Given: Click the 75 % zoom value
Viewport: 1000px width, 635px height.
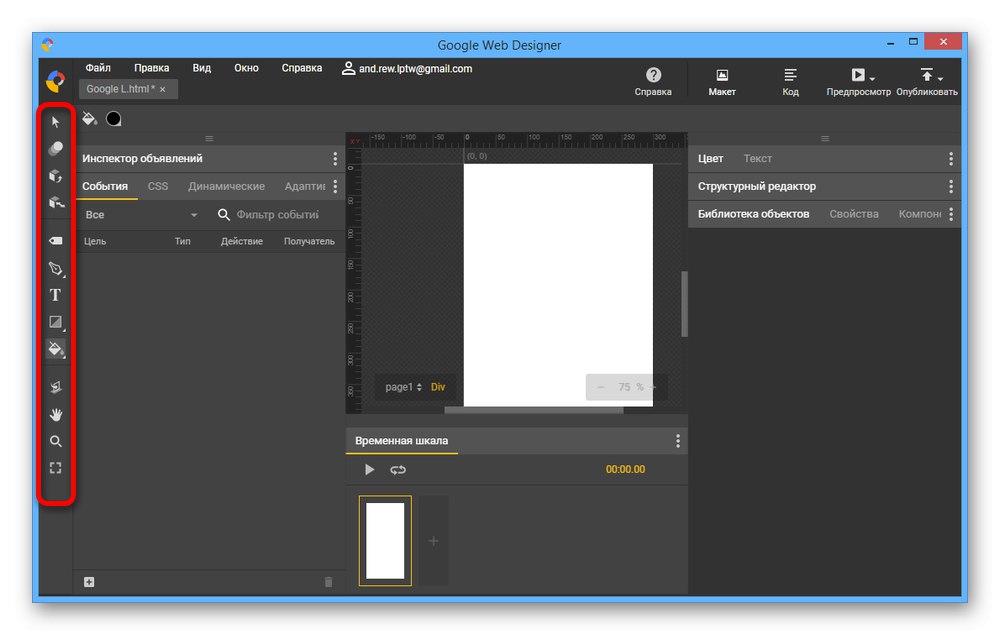Looking at the screenshot, I should tap(631, 387).
